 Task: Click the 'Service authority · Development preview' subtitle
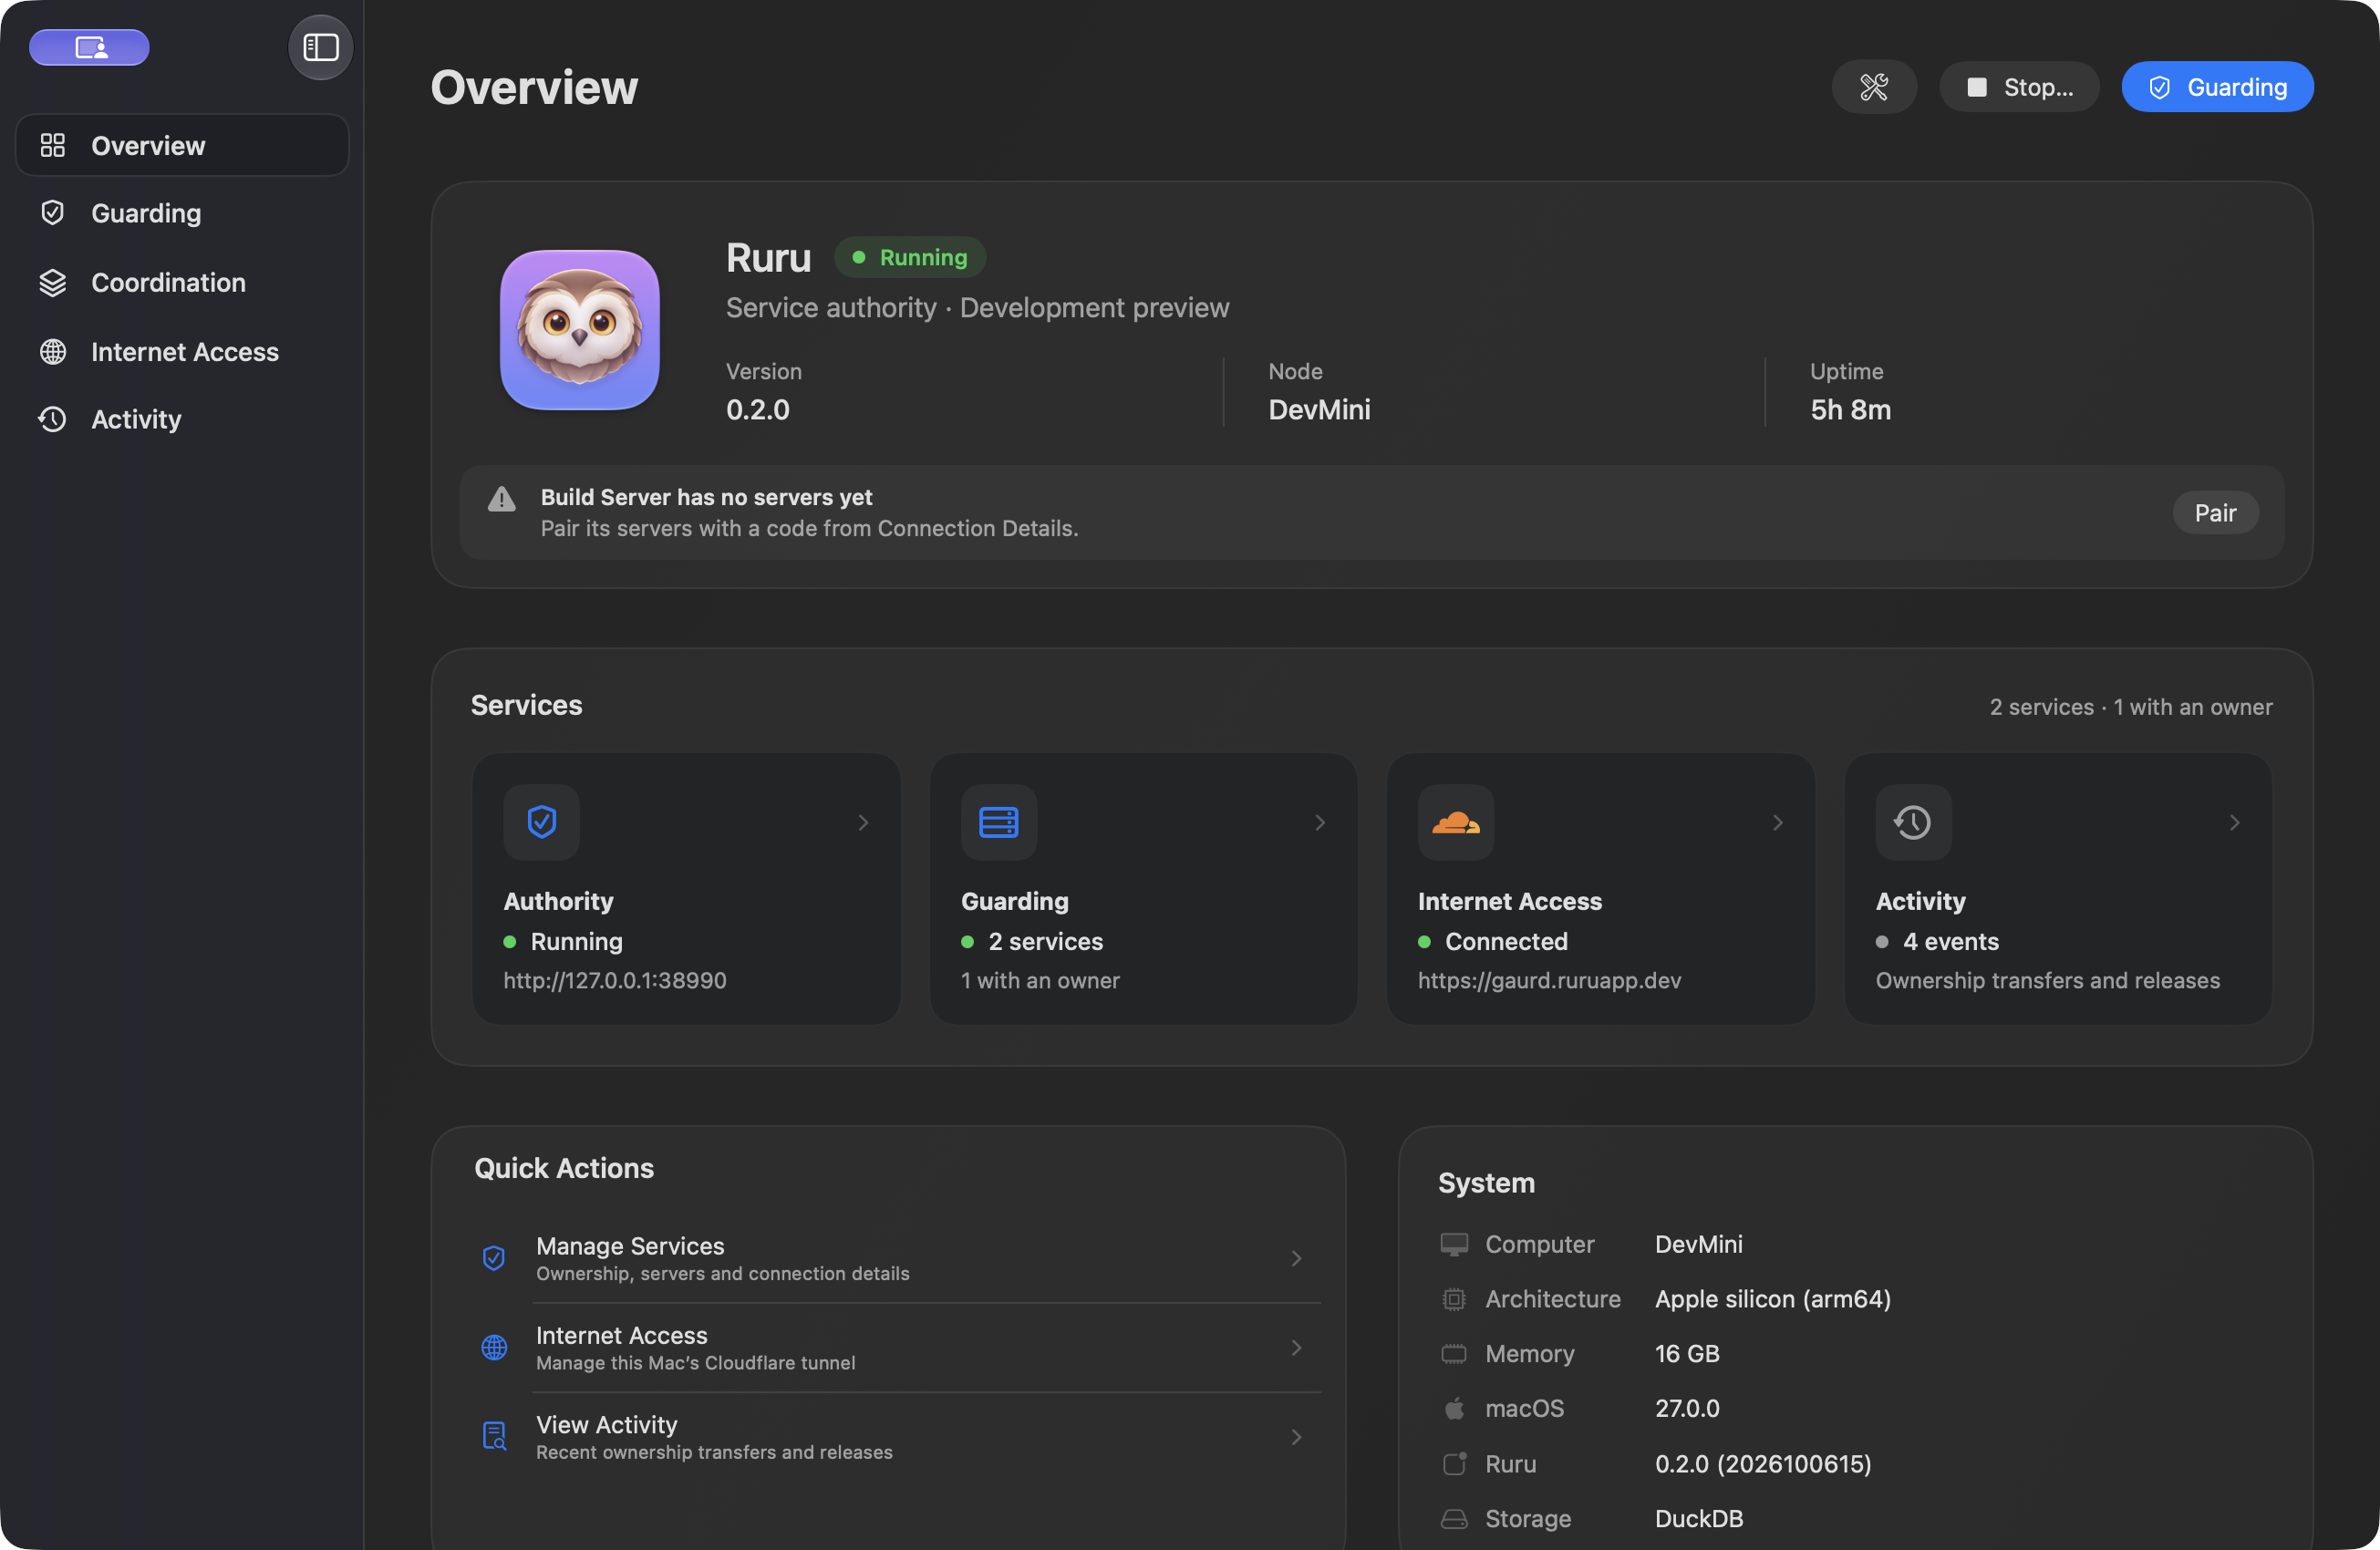click(977, 308)
